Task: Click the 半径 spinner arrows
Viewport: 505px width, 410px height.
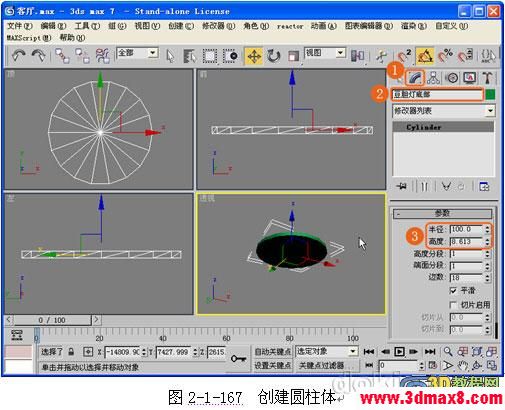Action: (x=487, y=229)
